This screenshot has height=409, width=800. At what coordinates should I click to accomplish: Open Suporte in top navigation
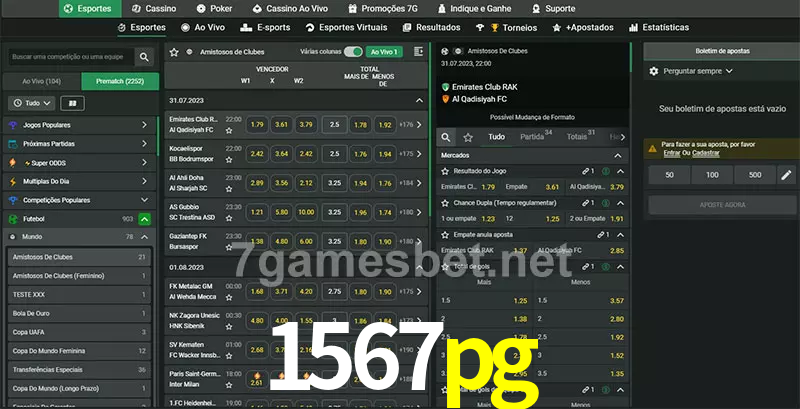coord(553,9)
